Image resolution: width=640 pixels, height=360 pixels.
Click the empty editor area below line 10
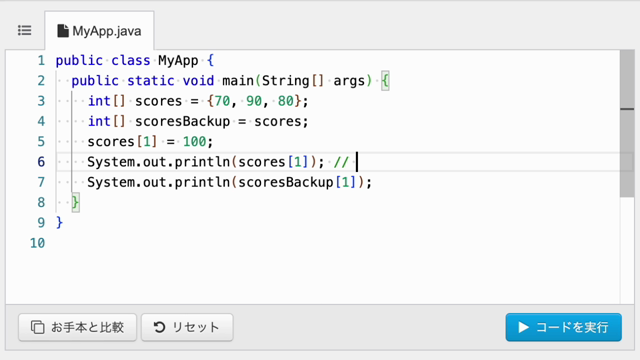point(312,278)
